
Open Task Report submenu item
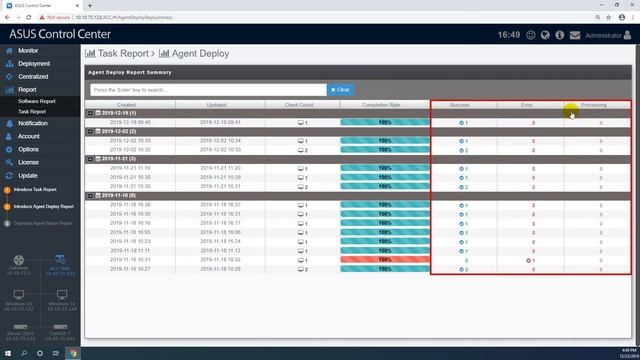tap(32, 111)
